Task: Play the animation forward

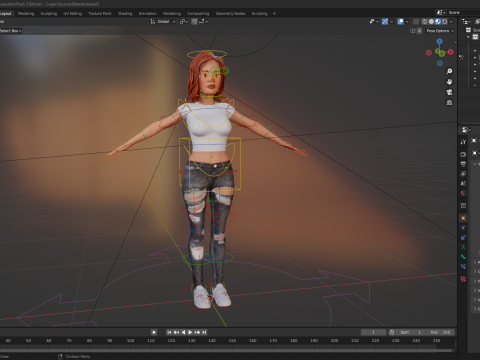Action: [x=190, y=332]
